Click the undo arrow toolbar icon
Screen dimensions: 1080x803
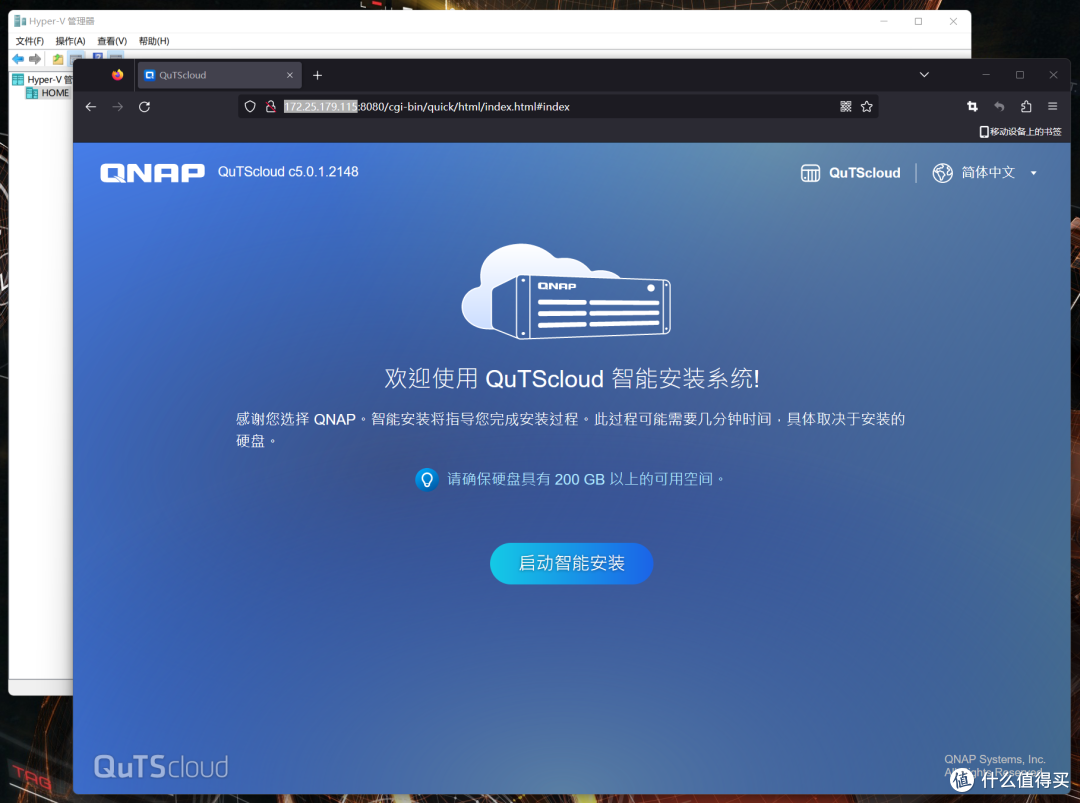point(999,106)
